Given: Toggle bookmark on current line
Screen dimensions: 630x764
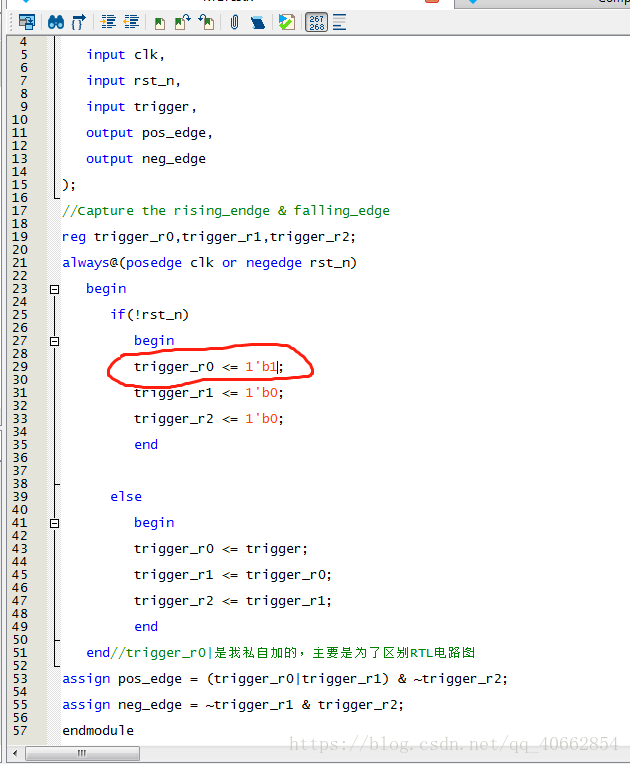Looking at the screenshot, I should click(x=160, y=23).
